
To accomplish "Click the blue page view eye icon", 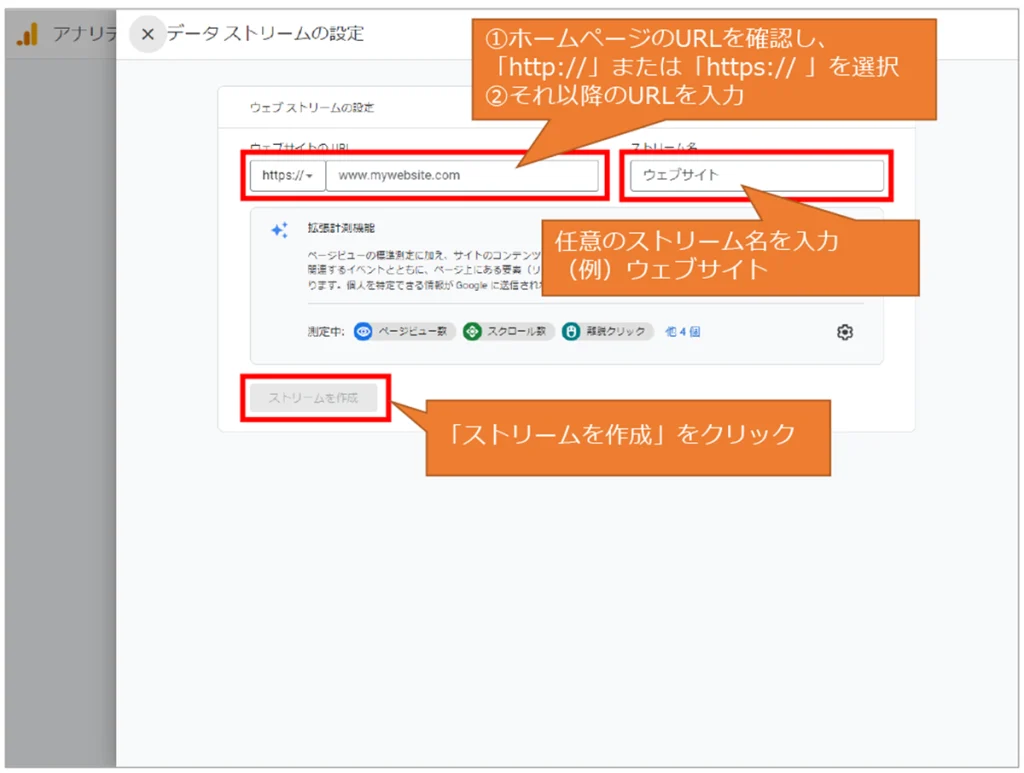I will (x=363, y=332).
